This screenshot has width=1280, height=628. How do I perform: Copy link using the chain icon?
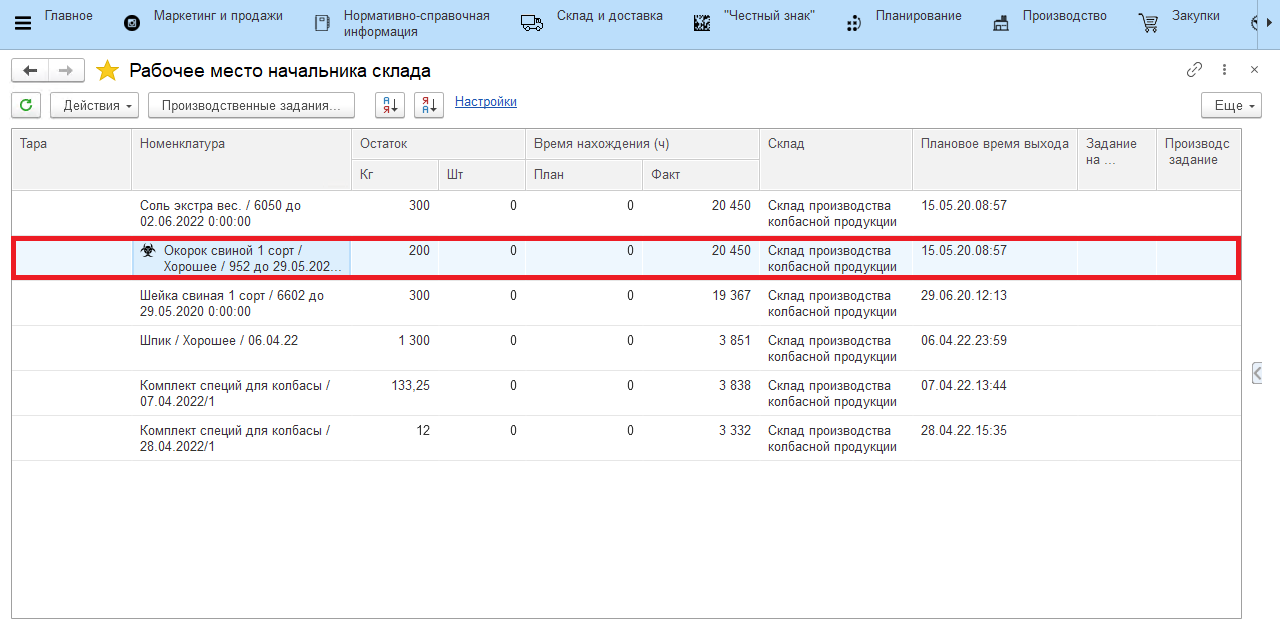(x=1194, y=70)
